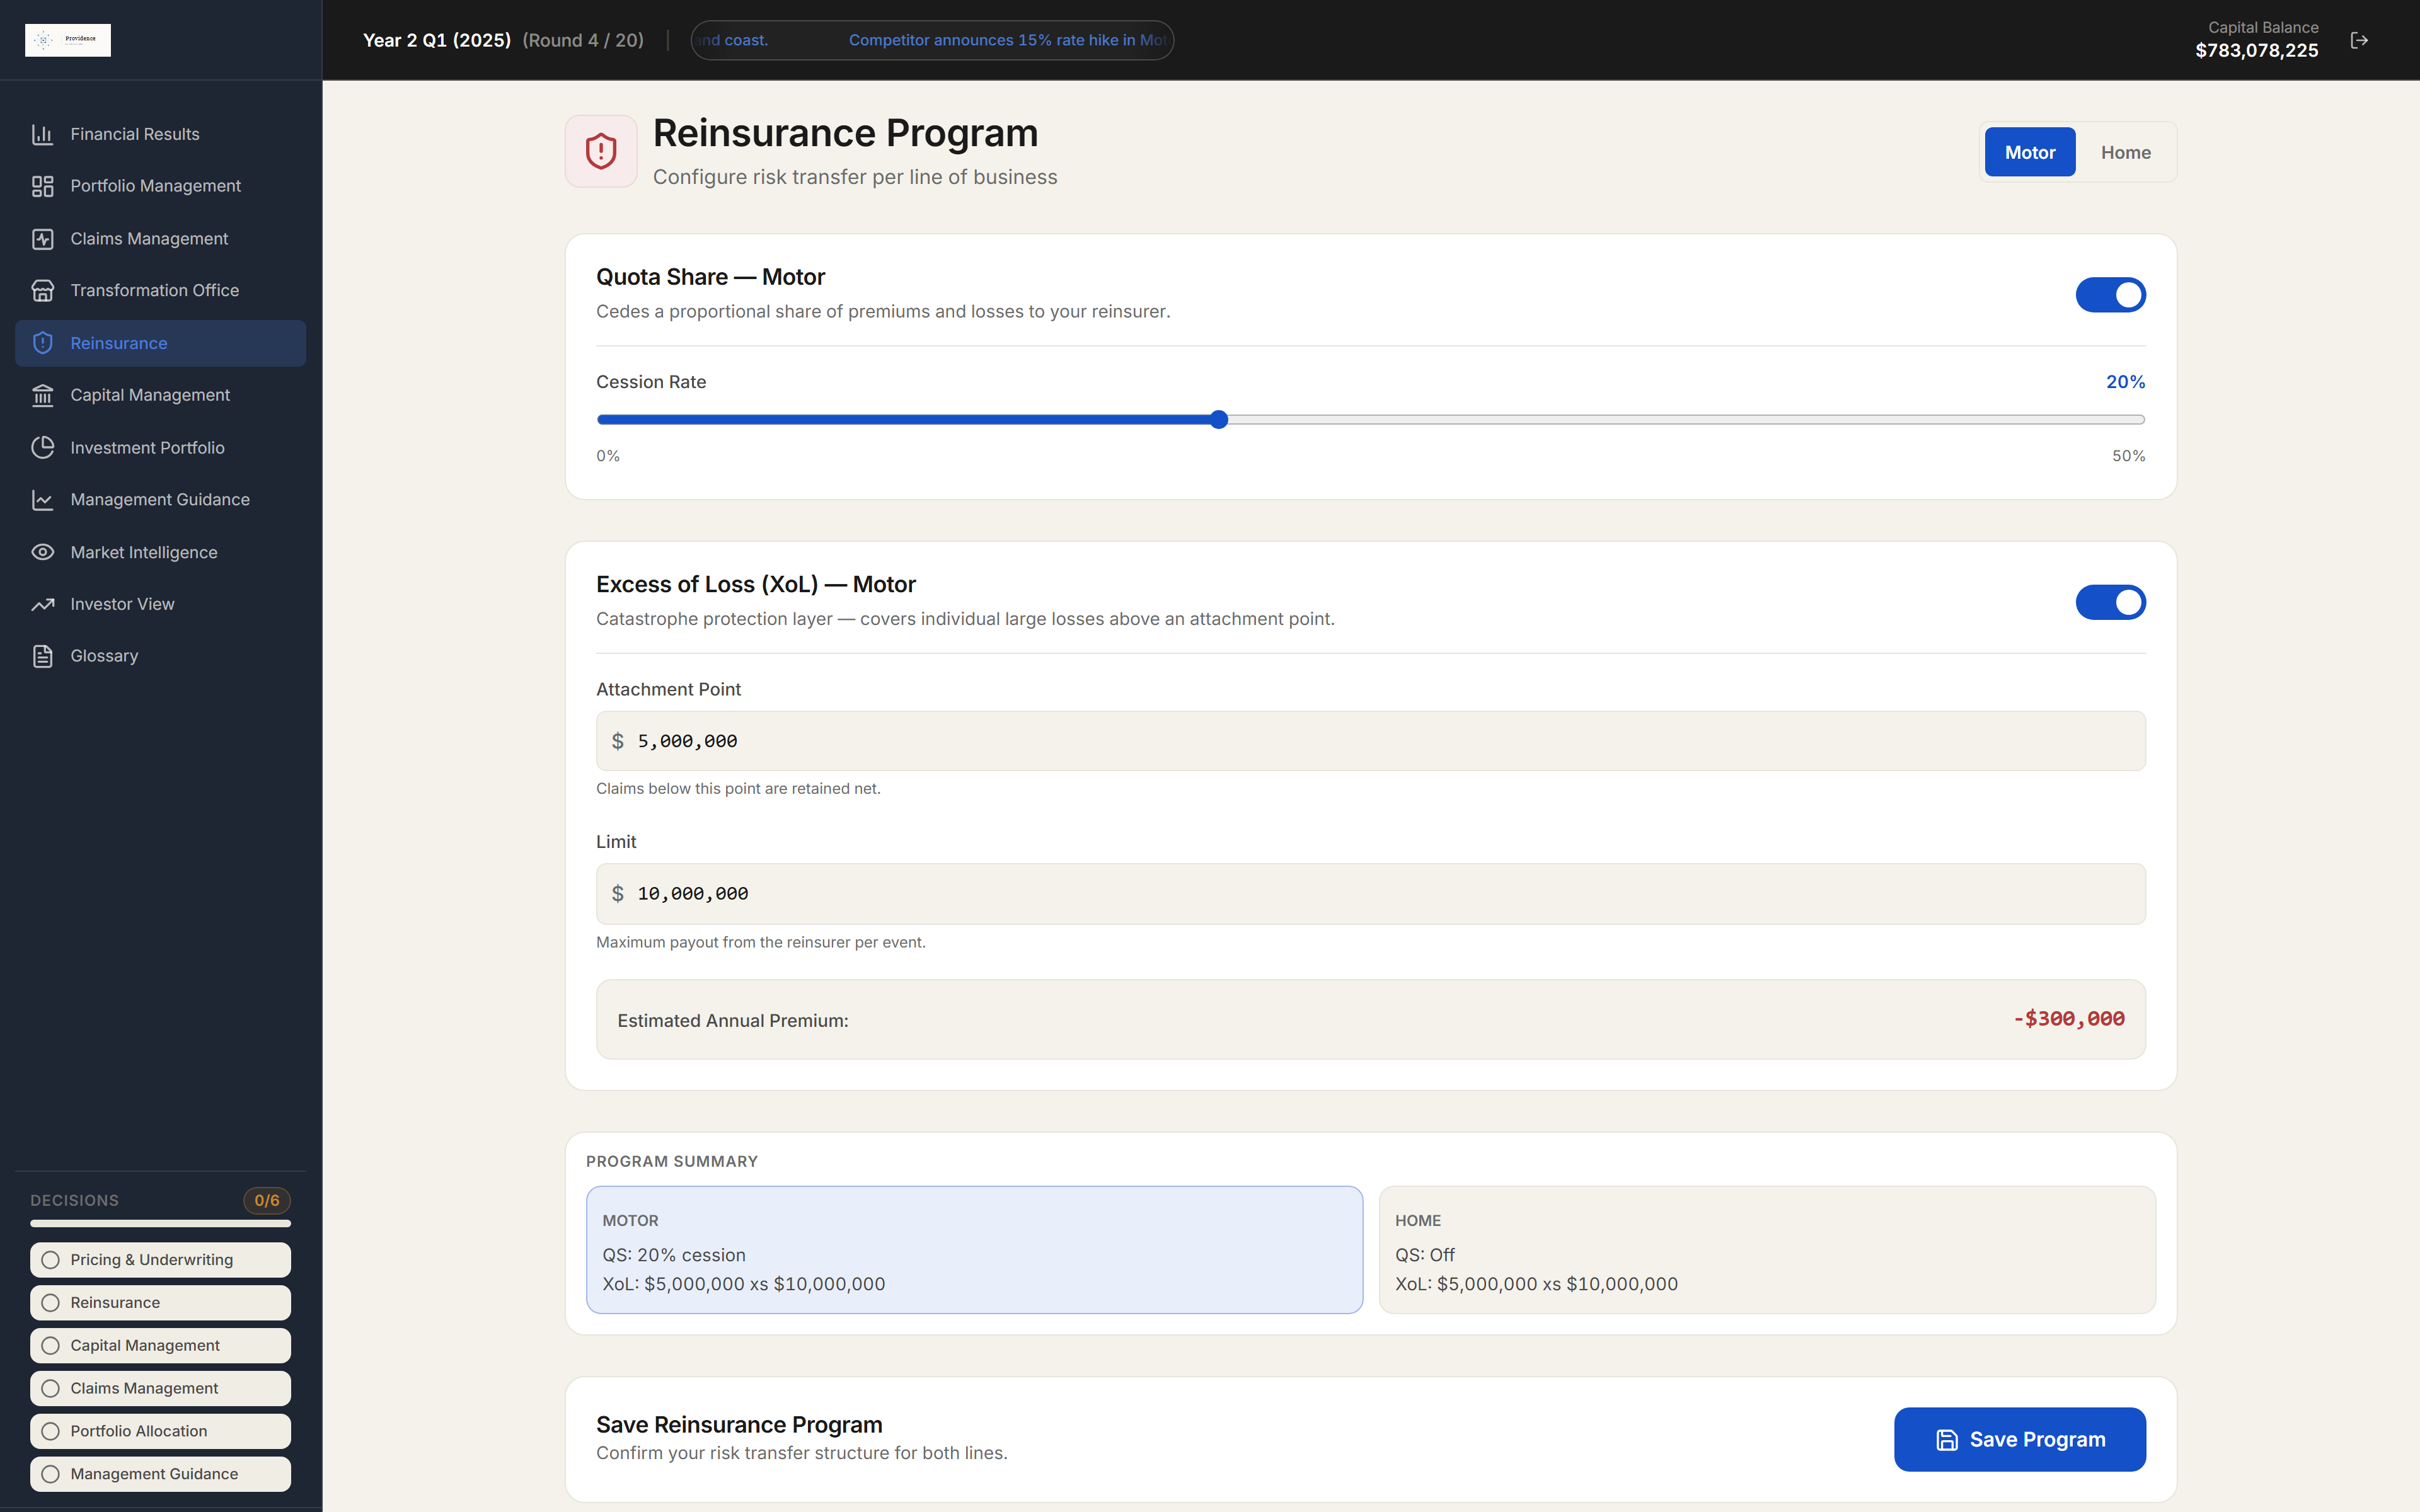Click the Estimated Annual Premium value -$300,000
This screenshot has width=2420, height=1512.
(x=2069, y=1019)
